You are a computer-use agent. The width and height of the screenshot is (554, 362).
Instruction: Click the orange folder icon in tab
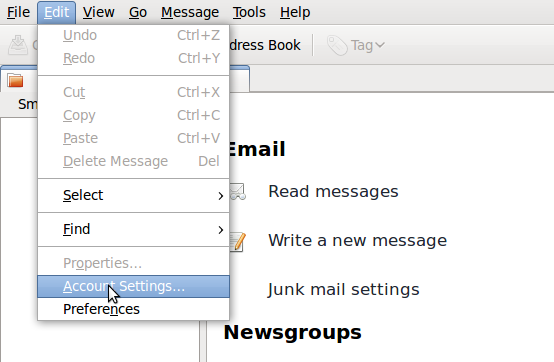click(x=15, y=80)
